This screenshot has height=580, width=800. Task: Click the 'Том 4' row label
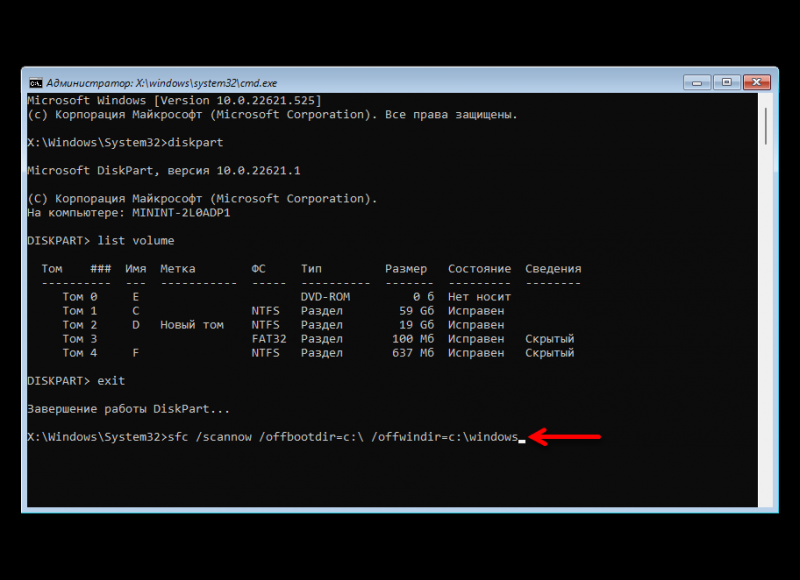coord(80,353)
